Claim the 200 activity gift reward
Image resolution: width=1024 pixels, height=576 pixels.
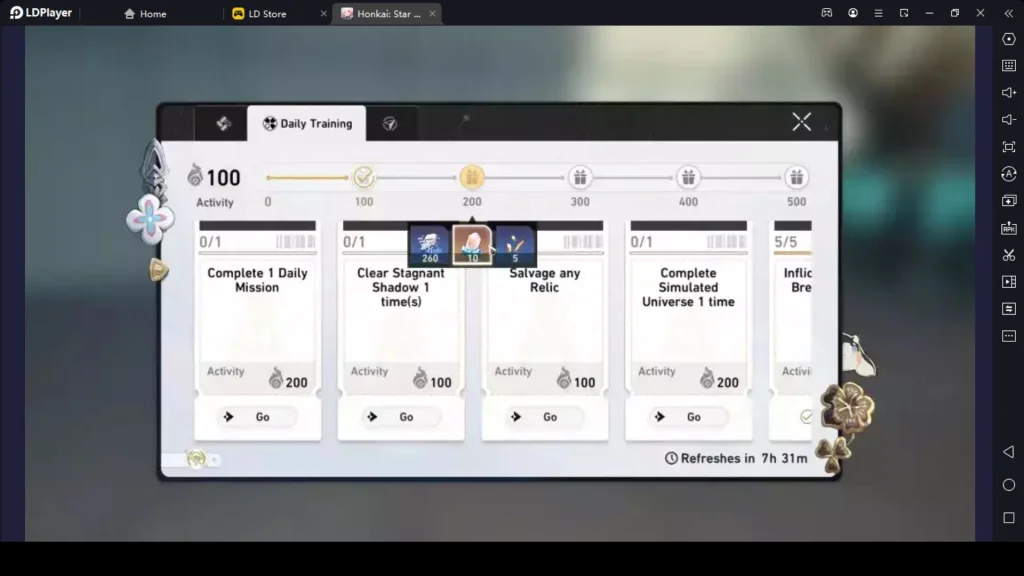(472, 177)
